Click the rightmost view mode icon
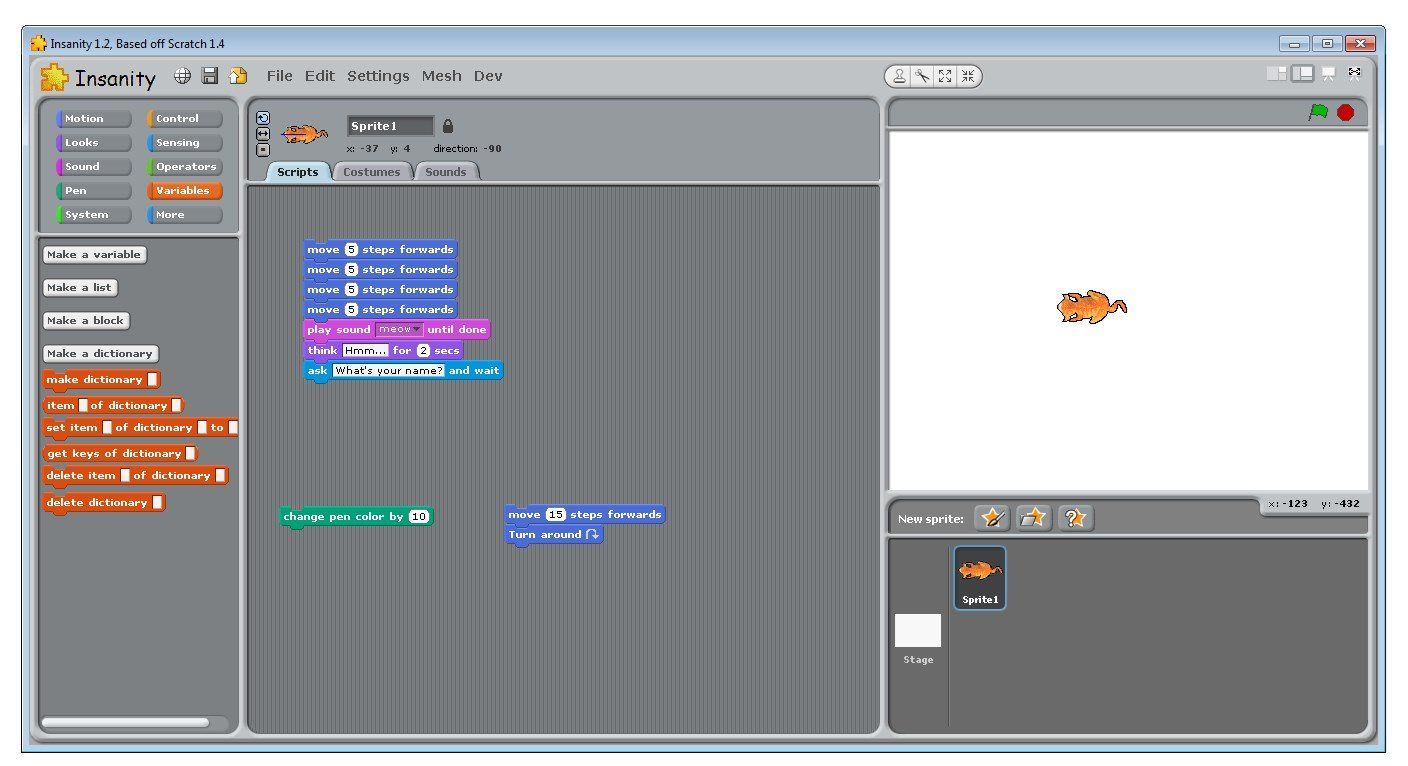This screenshot has height=766, width=1408. (x=1354, y=72)
